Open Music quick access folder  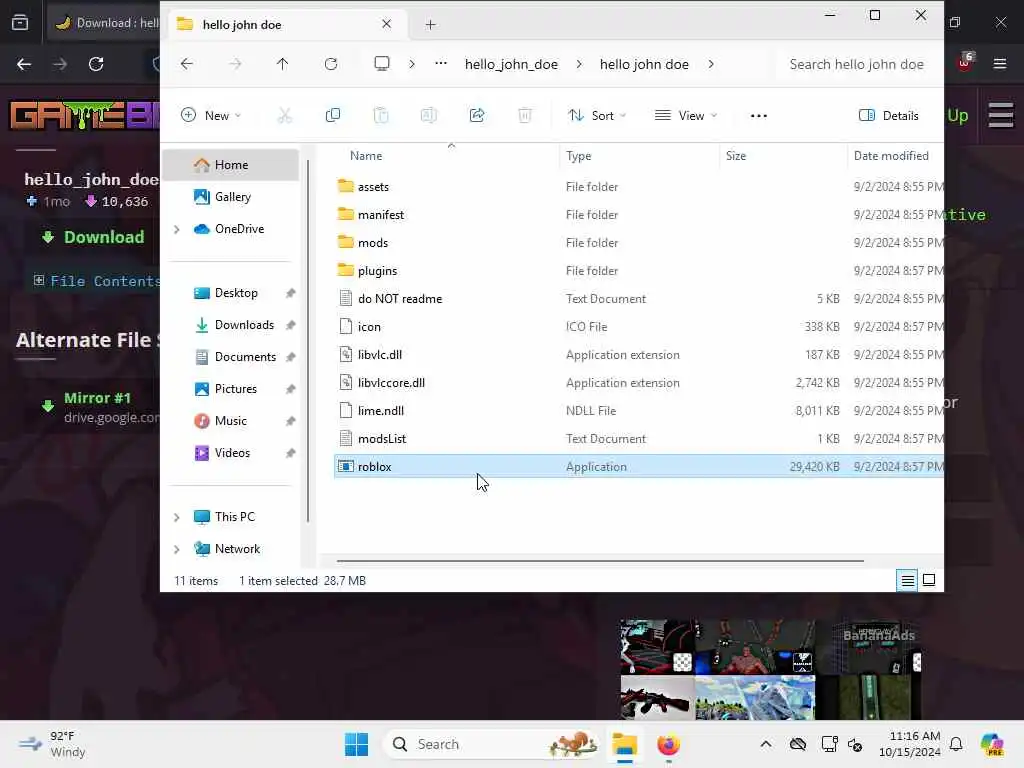click(x=231, y=421)
